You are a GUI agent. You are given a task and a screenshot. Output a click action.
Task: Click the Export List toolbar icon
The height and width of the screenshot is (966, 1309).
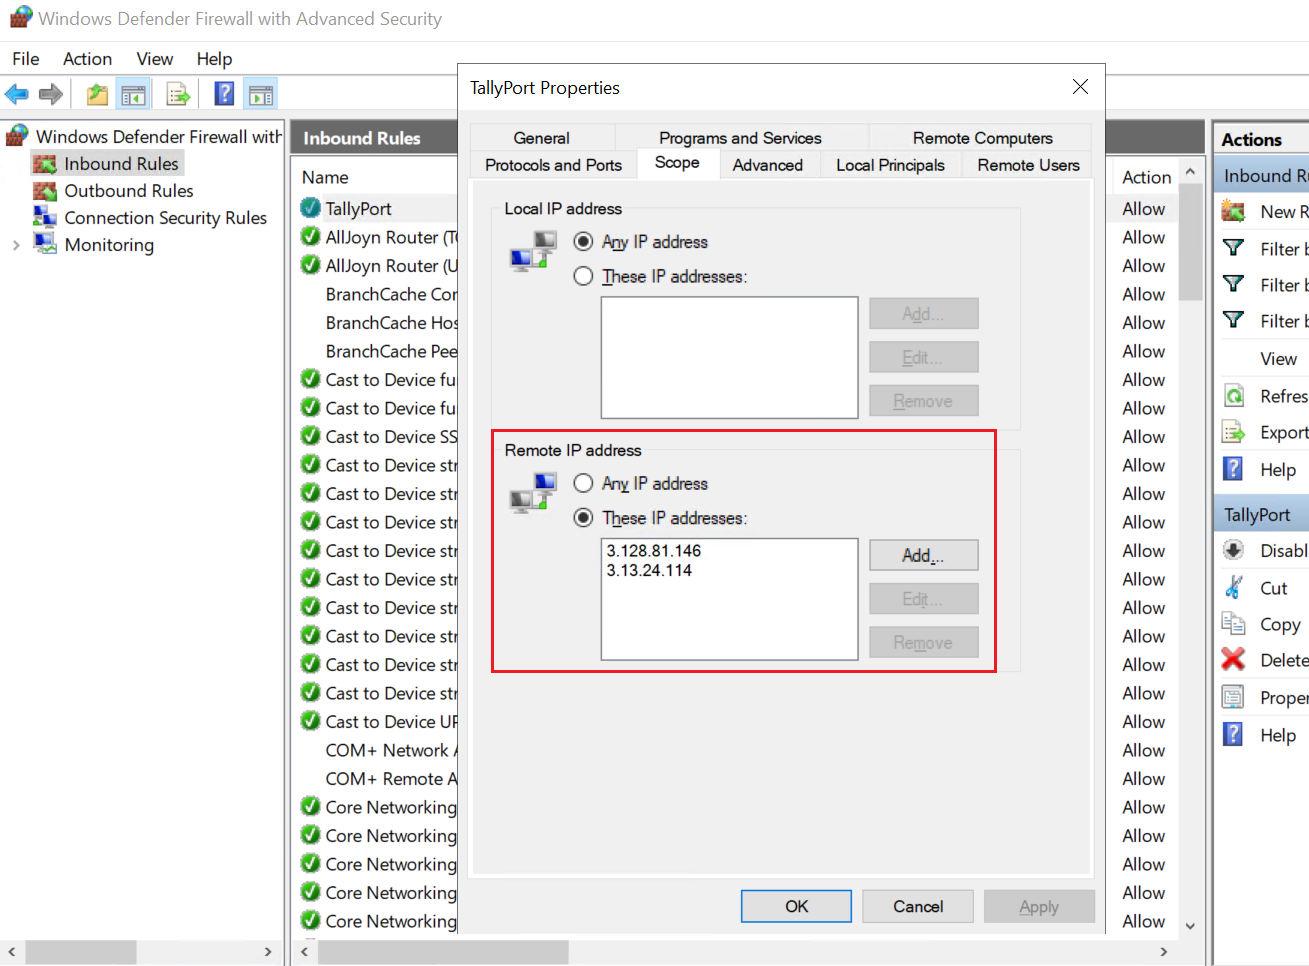(178, 95)
